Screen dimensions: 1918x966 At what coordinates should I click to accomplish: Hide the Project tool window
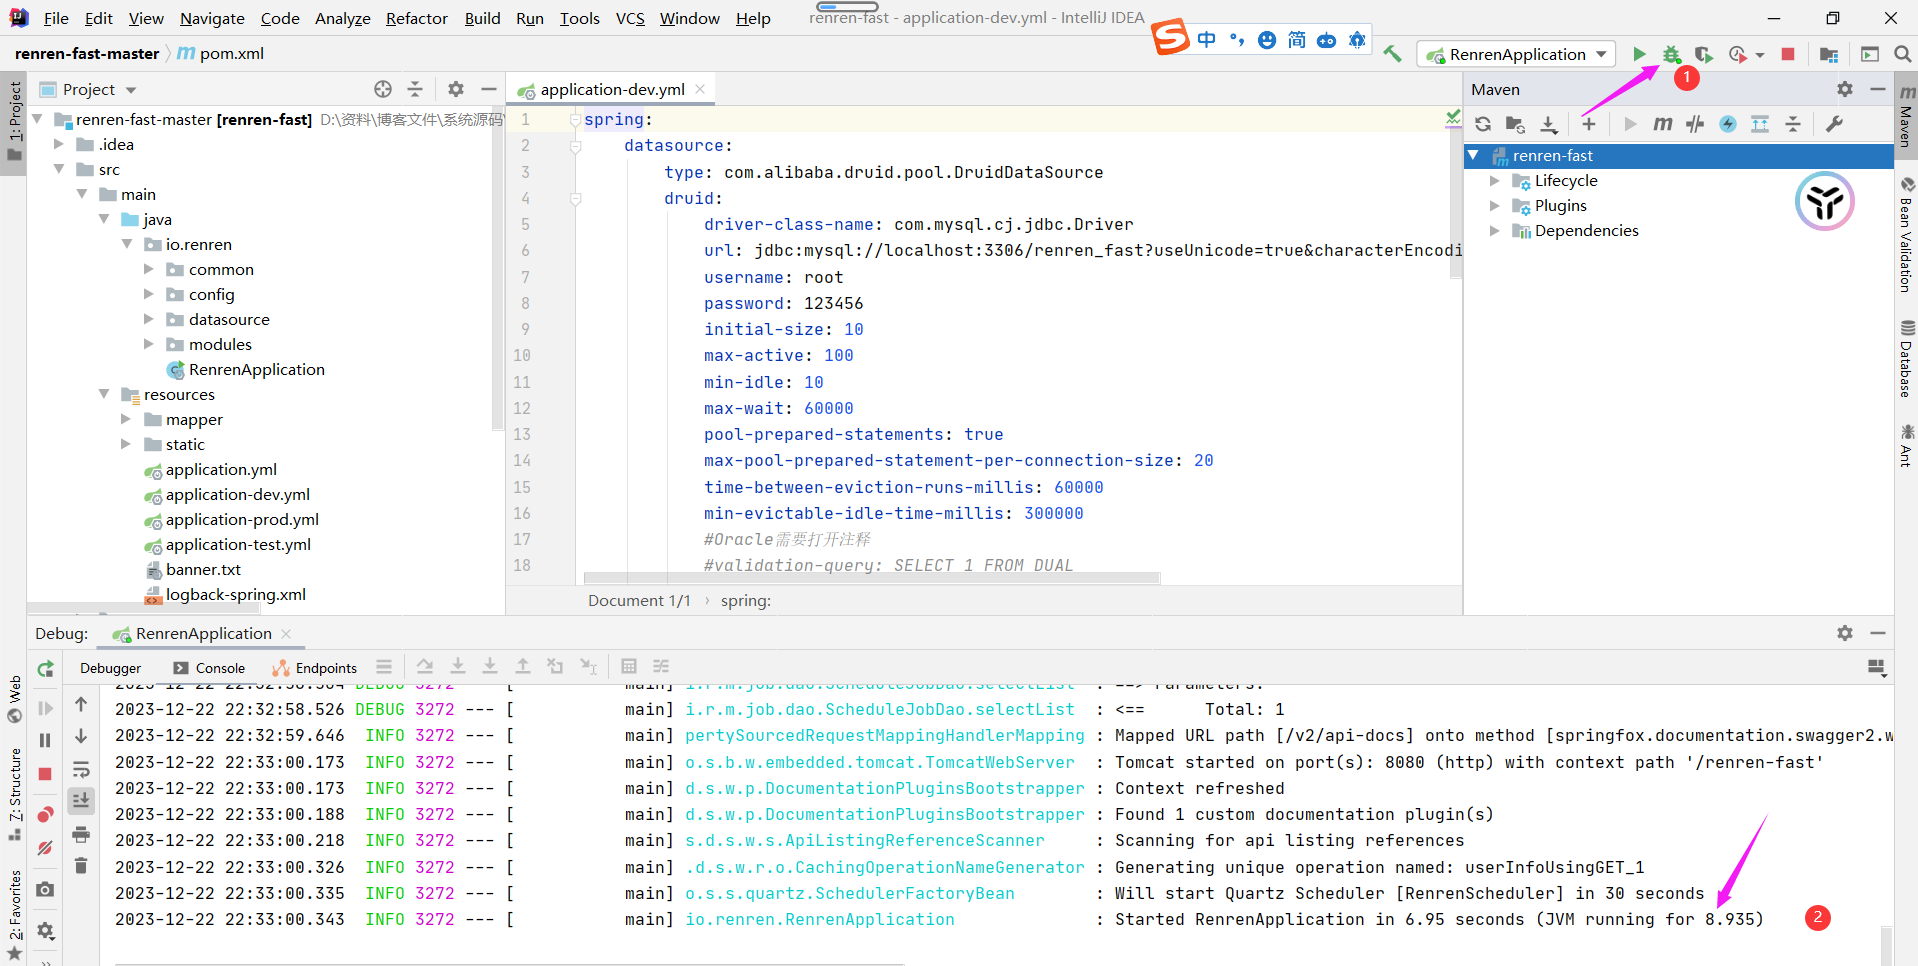coord(488,89)
